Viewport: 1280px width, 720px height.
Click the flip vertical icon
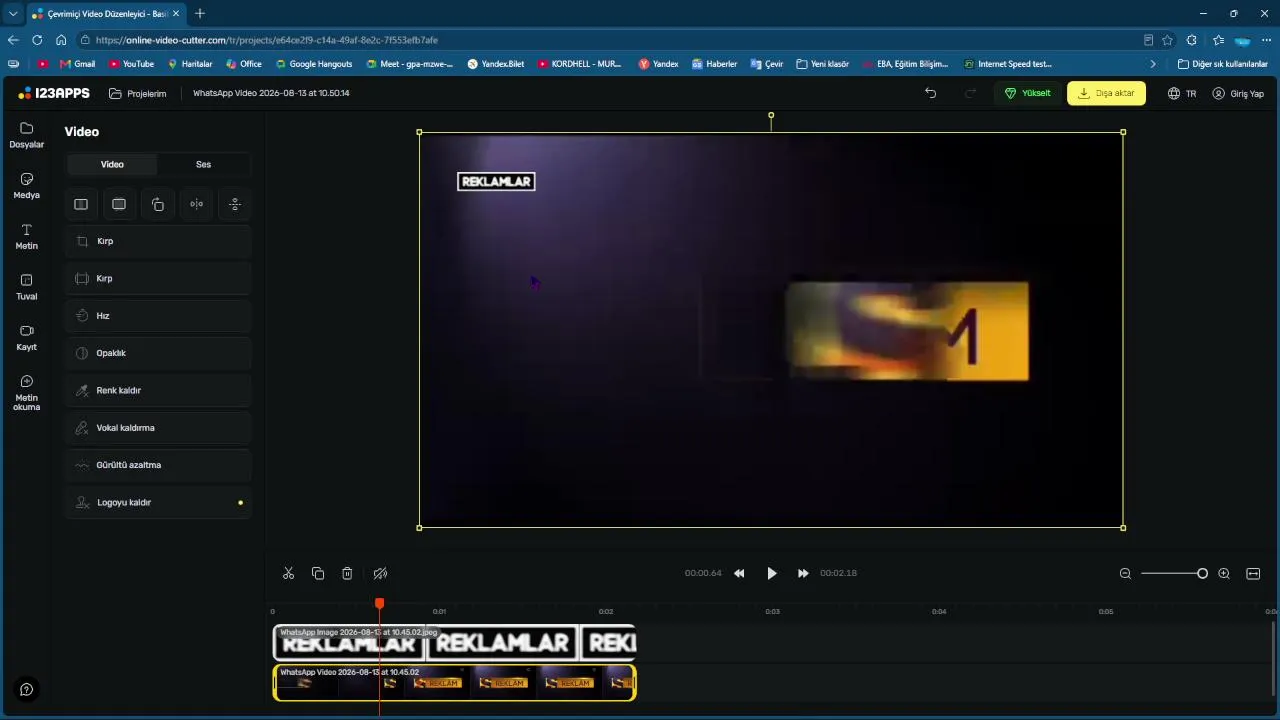235,204
